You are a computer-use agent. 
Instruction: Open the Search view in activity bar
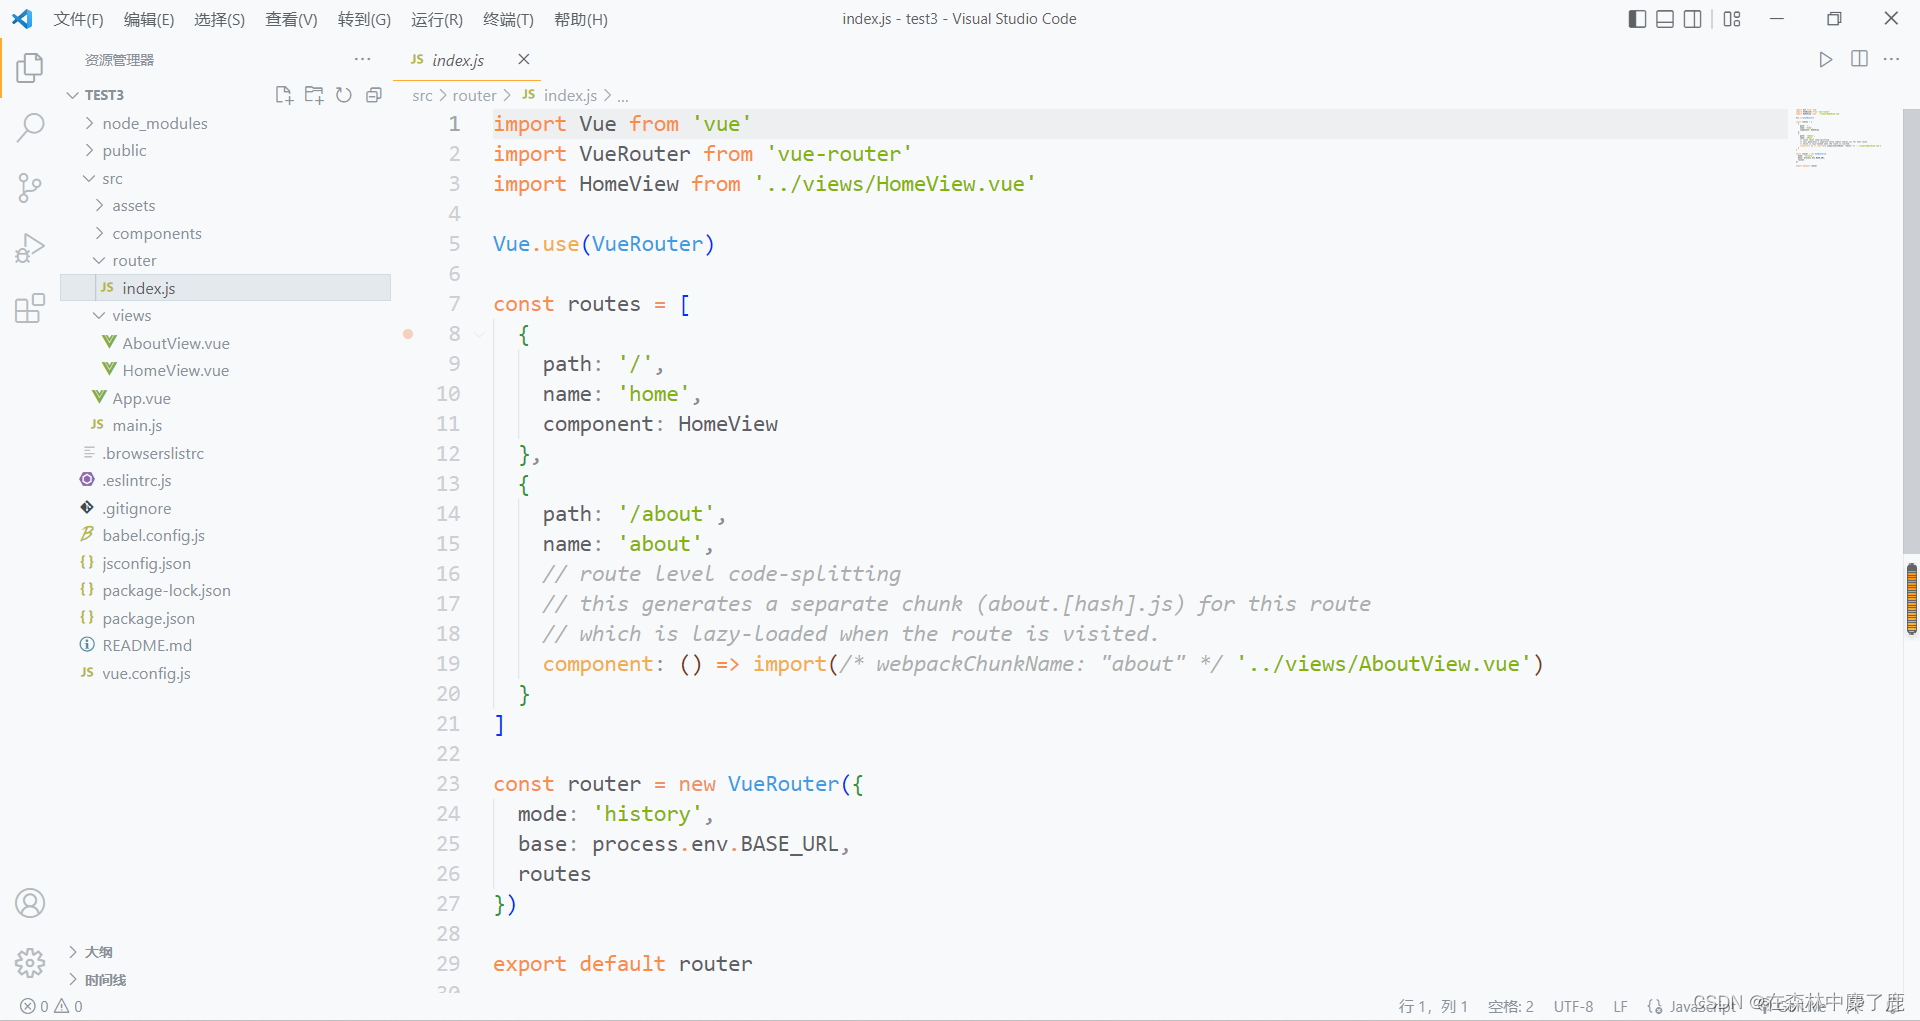click(x=30, y=127)
